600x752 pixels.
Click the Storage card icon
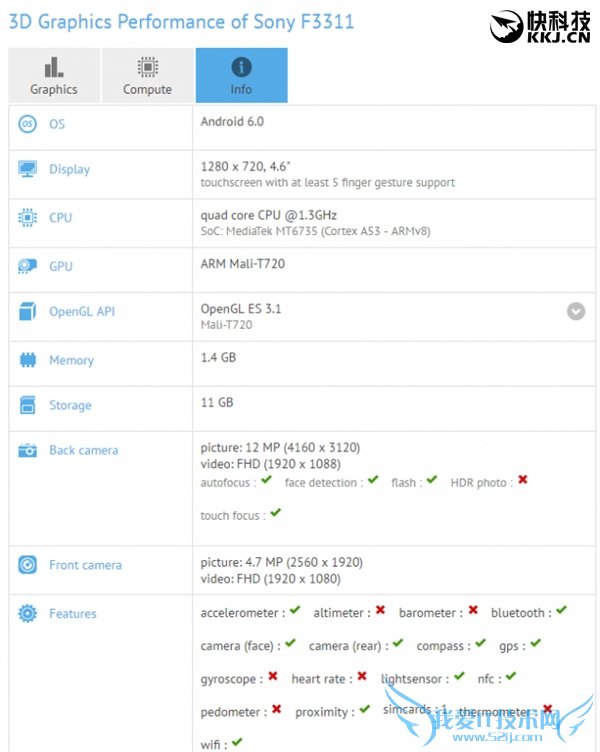27,405
